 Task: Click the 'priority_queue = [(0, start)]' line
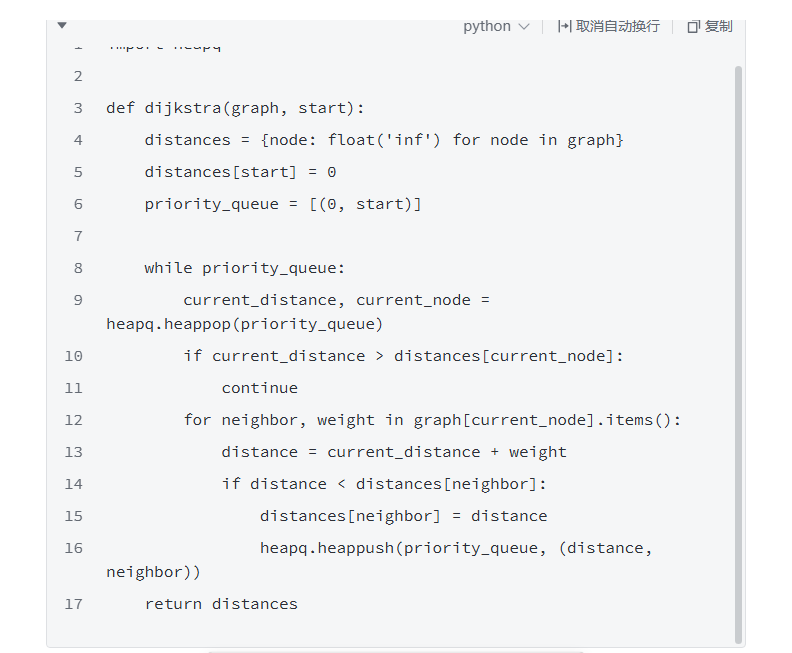click(283, 204)
